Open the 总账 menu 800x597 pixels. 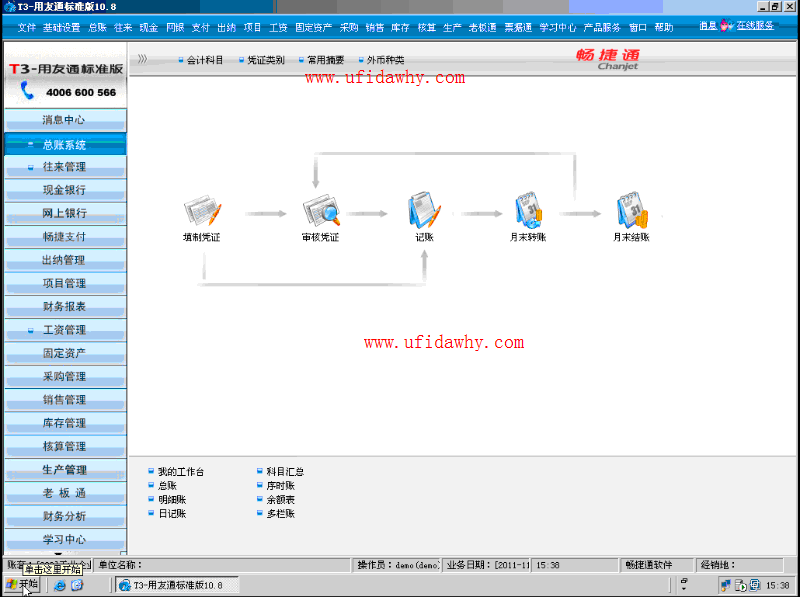(97, 28)
